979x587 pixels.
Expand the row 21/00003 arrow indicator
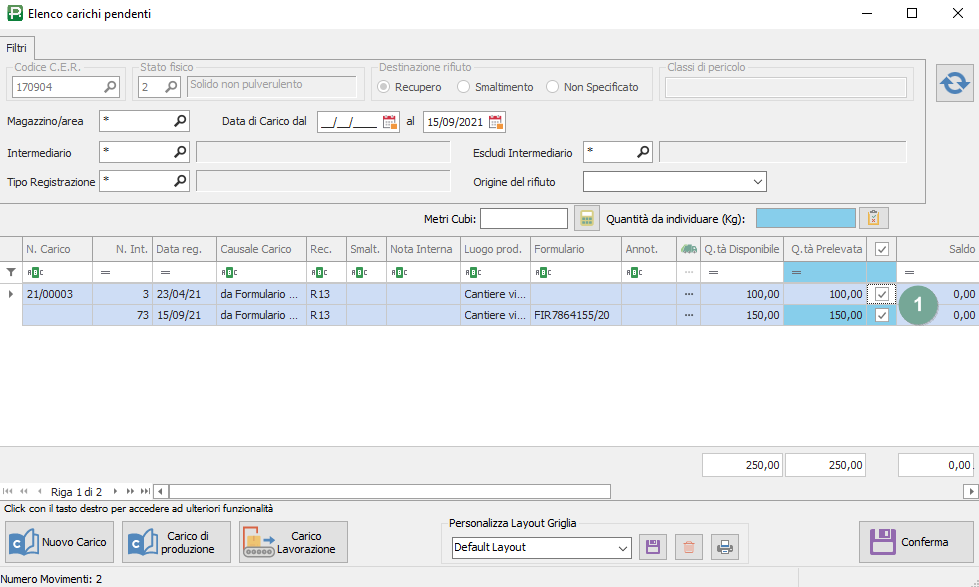coord(11,294)
